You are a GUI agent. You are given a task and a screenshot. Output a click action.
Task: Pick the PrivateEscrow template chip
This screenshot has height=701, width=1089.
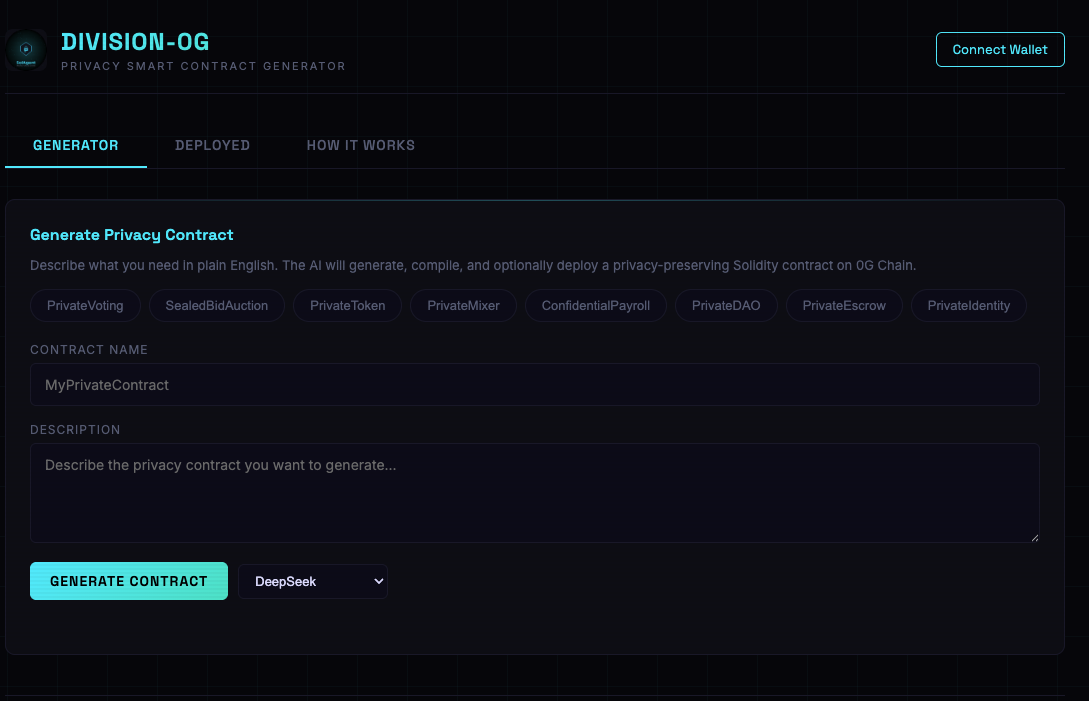844,305
